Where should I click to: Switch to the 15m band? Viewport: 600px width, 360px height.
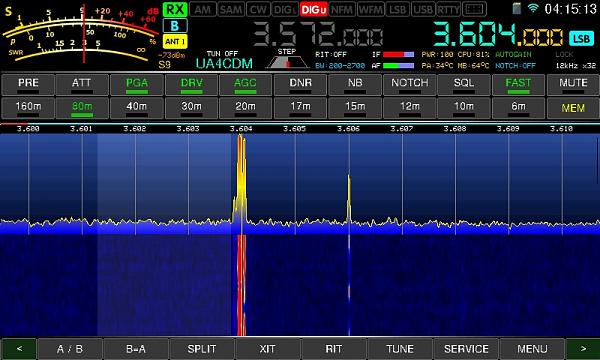point(355,108)
